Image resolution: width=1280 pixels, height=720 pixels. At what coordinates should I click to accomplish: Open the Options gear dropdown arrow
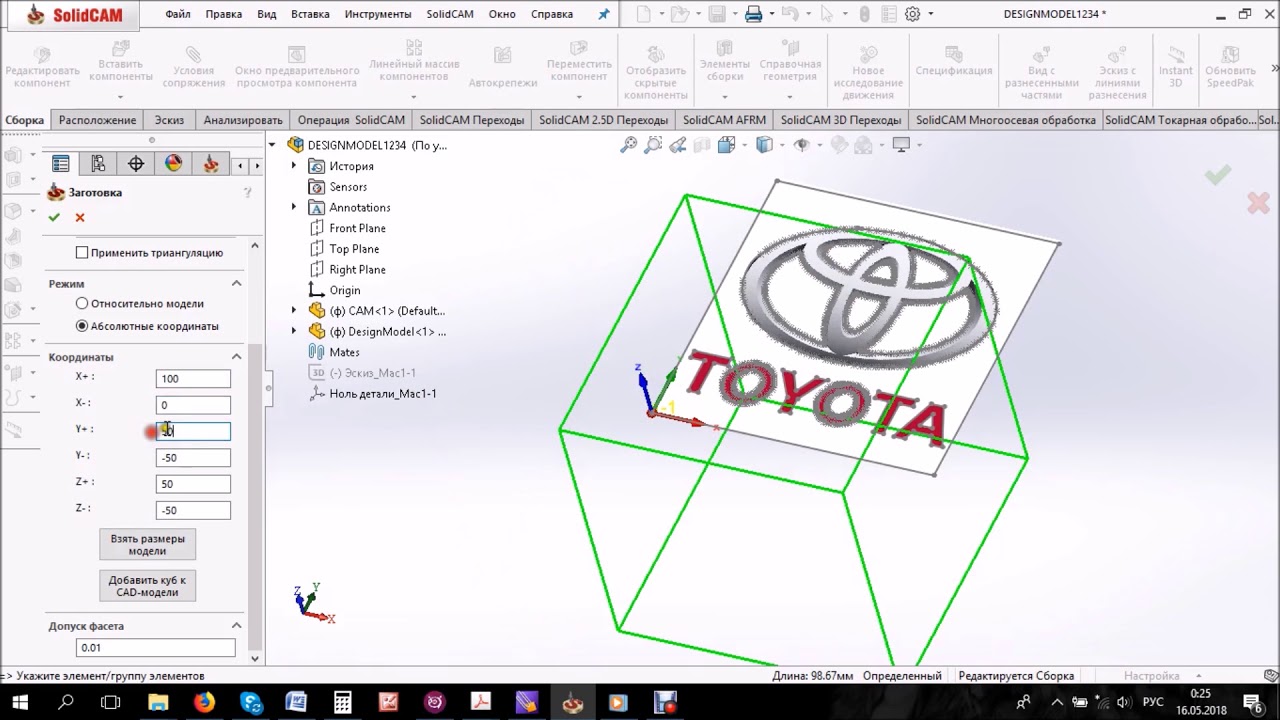point(931,14)
